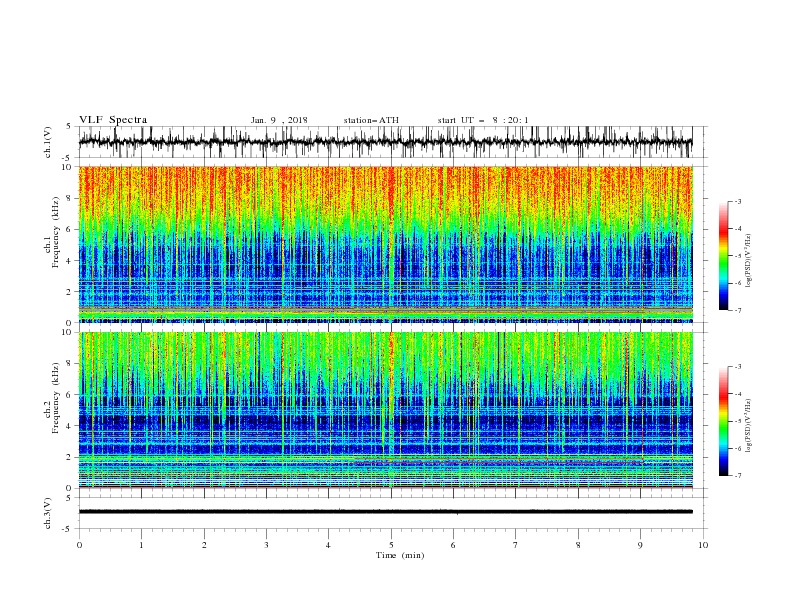Click time axis tick label "10"
This screenshot has height=612, width=792.
[703, 545]
